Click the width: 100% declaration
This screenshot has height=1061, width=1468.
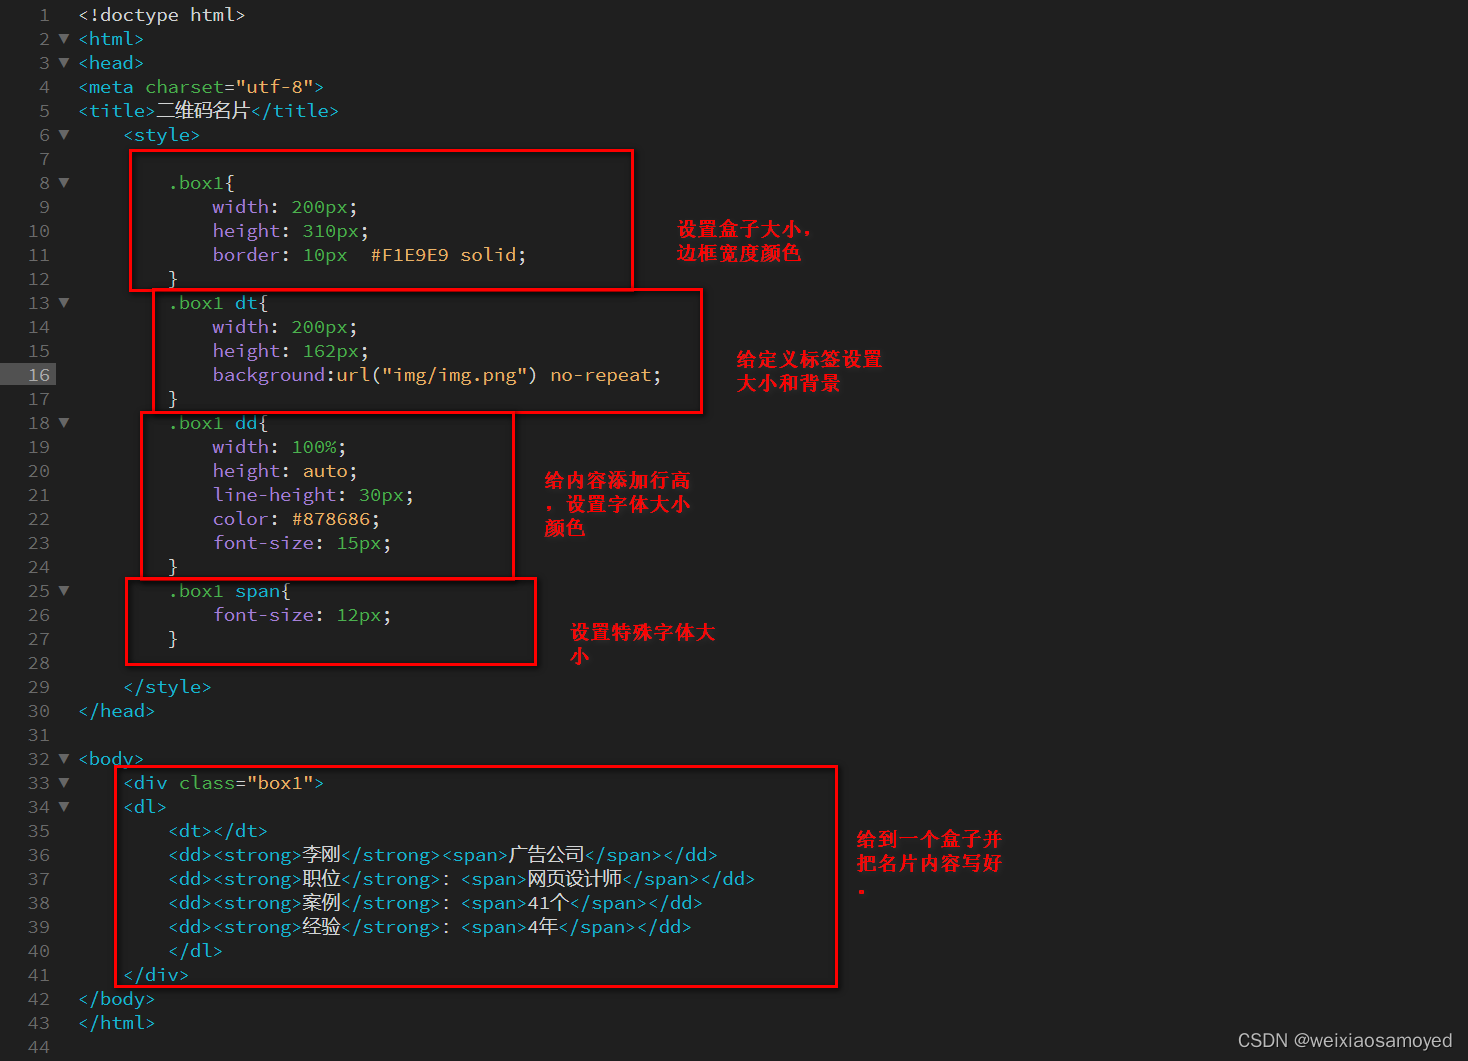coord(279,447)
